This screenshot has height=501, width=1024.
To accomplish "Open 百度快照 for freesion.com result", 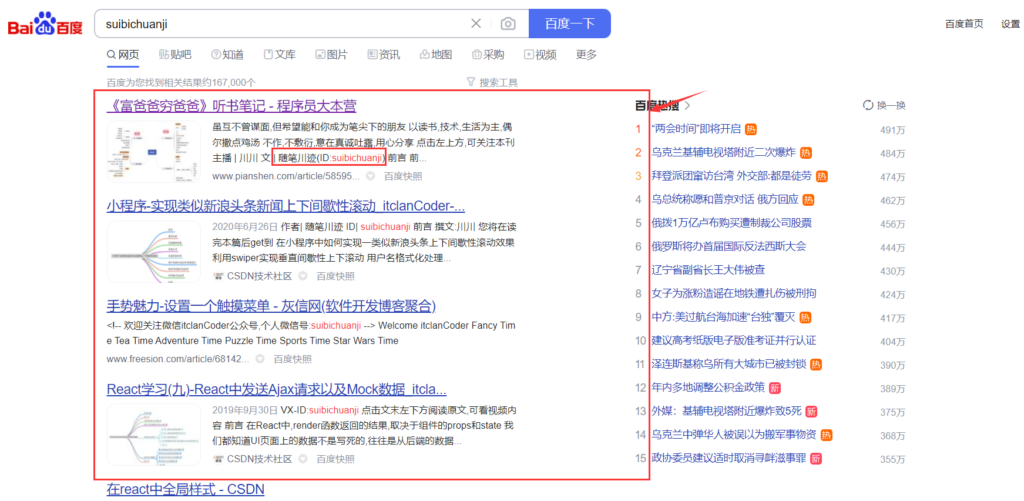I will [293, 359].
